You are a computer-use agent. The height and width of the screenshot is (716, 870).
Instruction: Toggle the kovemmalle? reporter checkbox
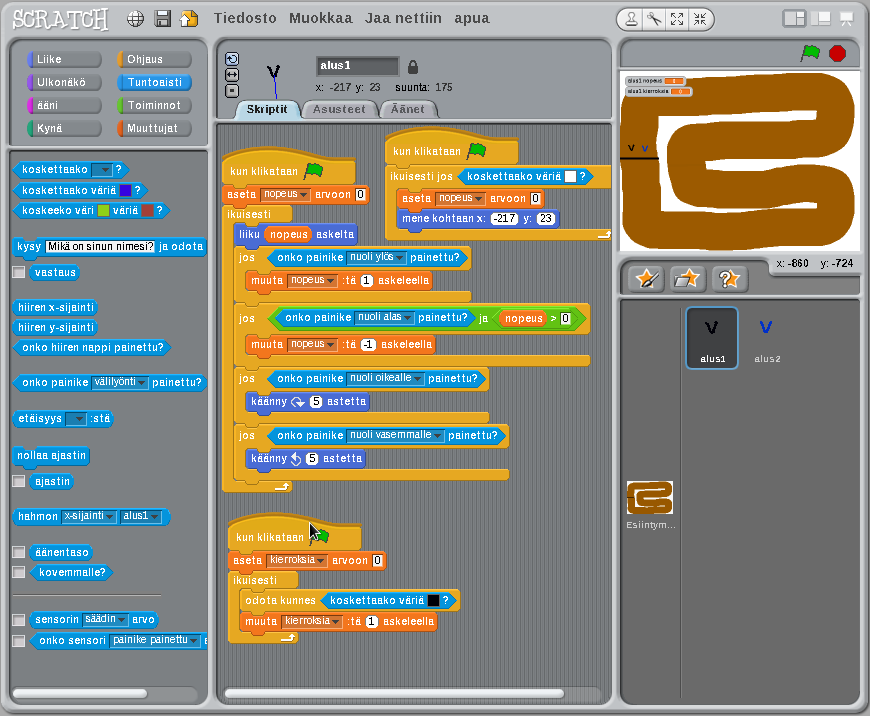click(x=19, y=572)
